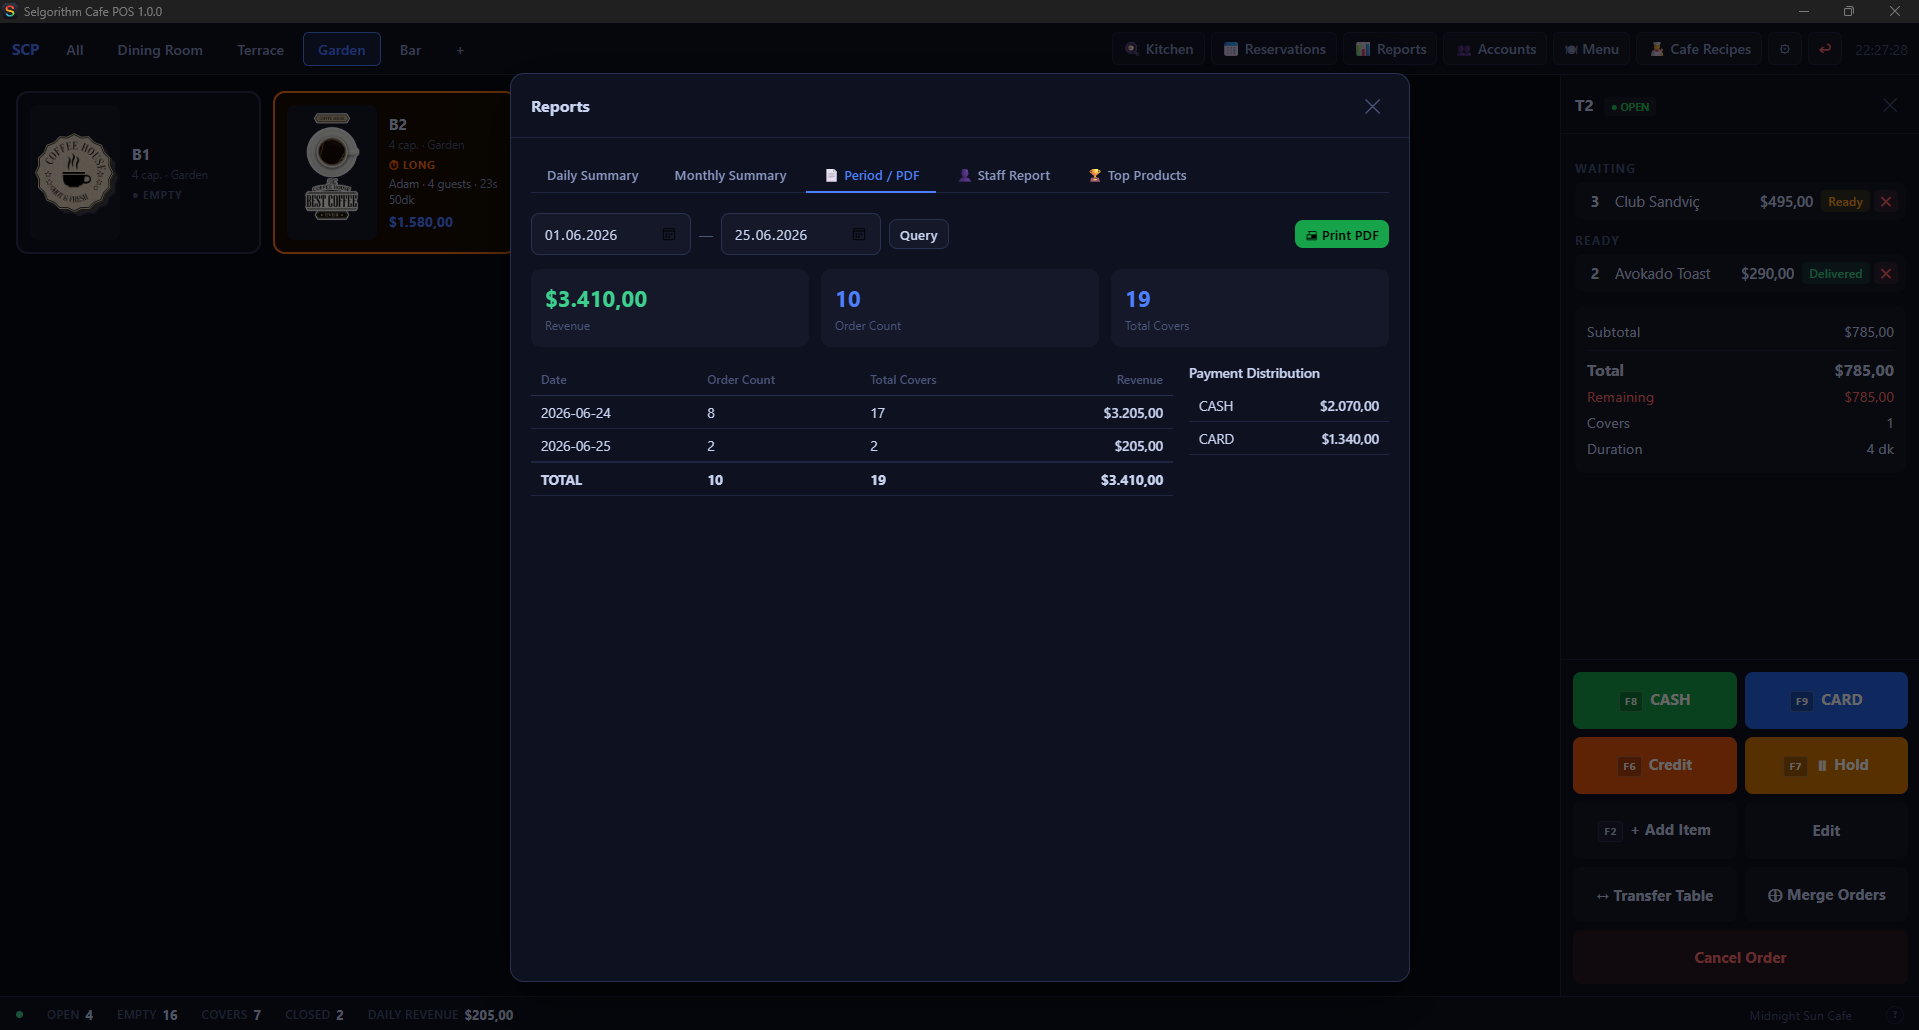The width and height of the screenshot is (1919, 1030).
Task: Click EMPTY 16 in the status bar
Action: point(147,1015)
